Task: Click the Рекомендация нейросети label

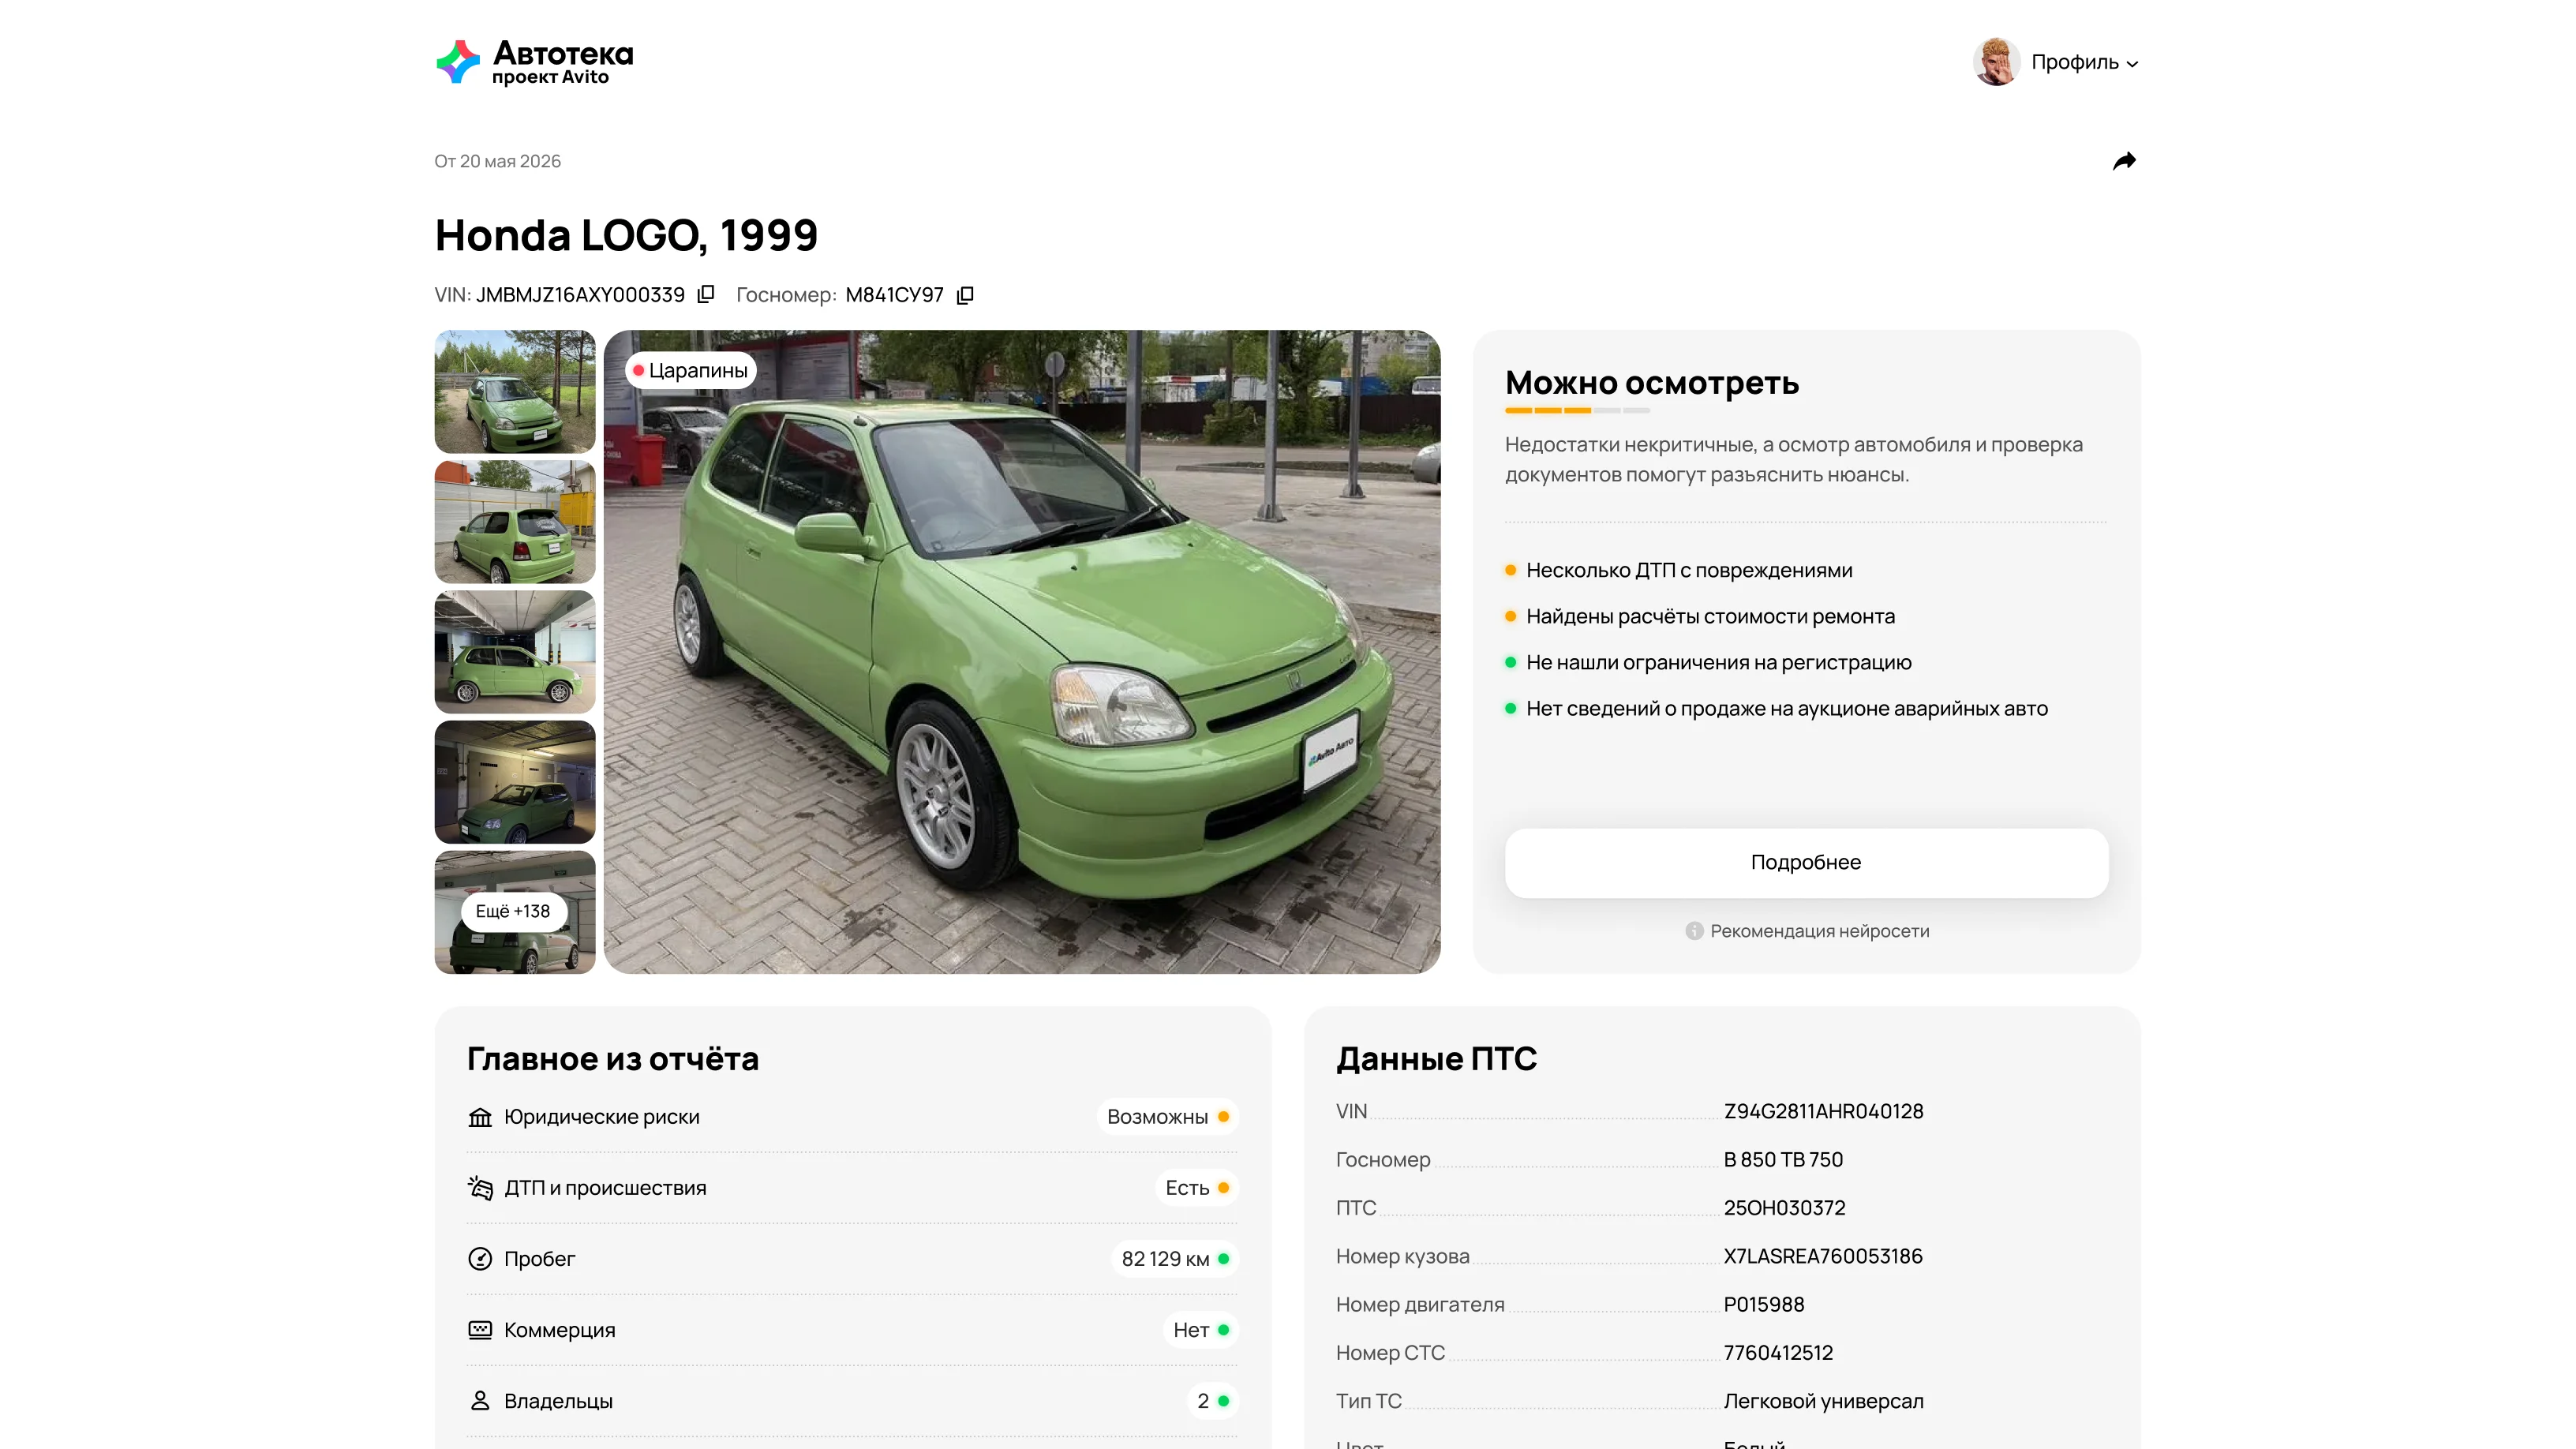Action: tap(1820, 931)
